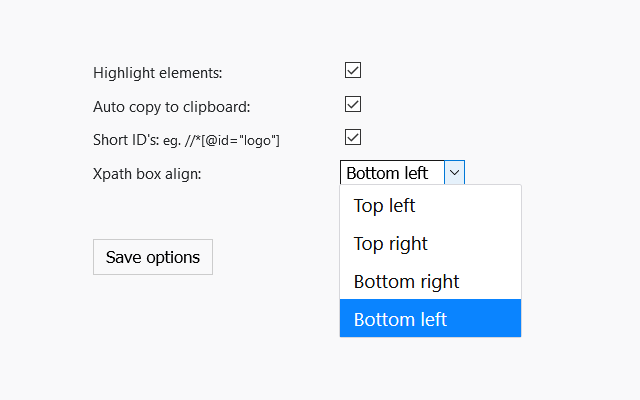
Task: Uncheck the Highlight elements checkbox
Action: 352,71
